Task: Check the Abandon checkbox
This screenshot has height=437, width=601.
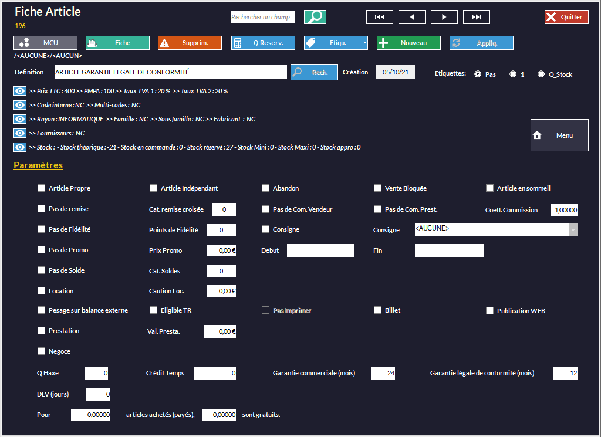Action: pyautogui.click(x=265, y=188)
